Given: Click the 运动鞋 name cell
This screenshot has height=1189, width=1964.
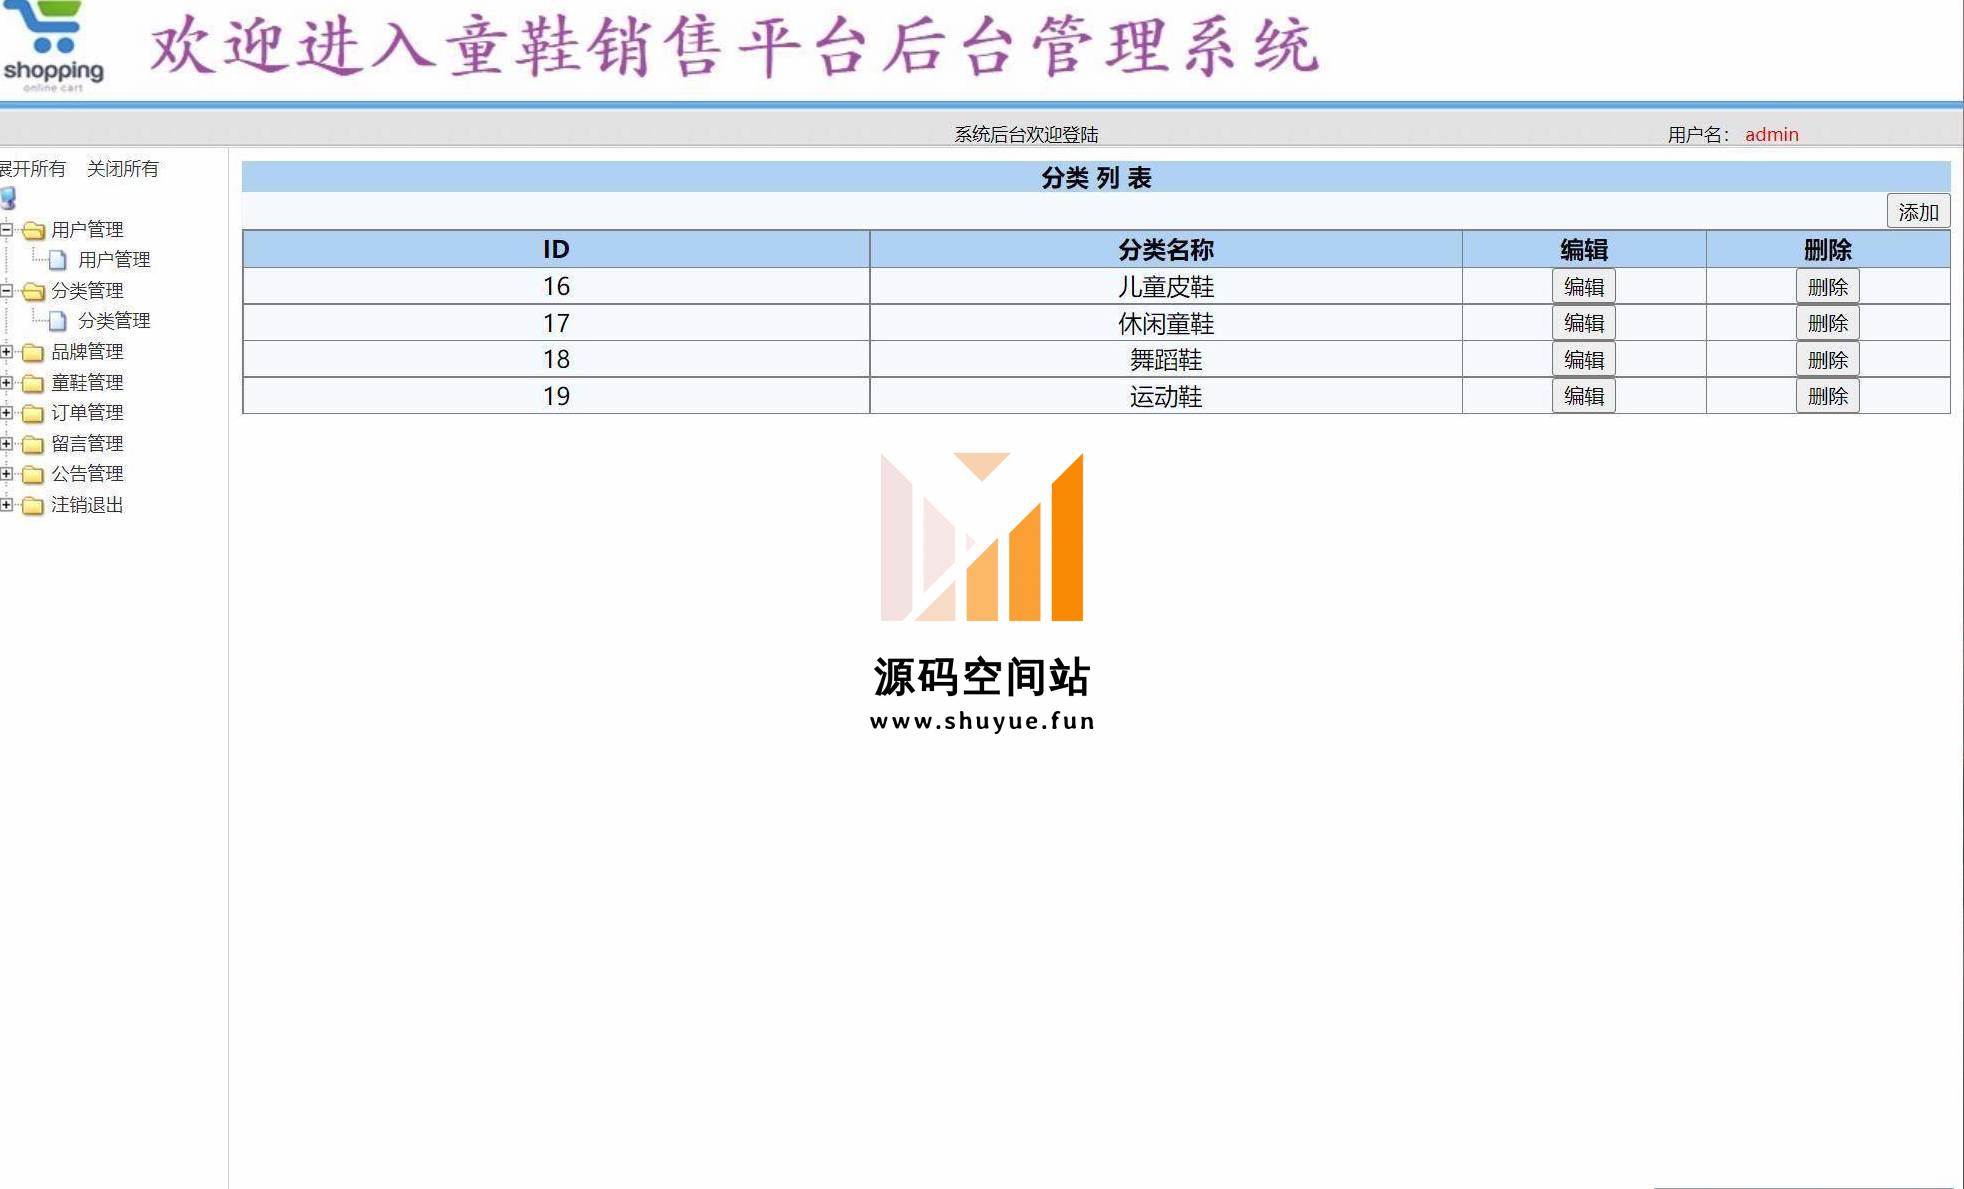Looking at the screenshot, I should click(x=1166, y=396).
